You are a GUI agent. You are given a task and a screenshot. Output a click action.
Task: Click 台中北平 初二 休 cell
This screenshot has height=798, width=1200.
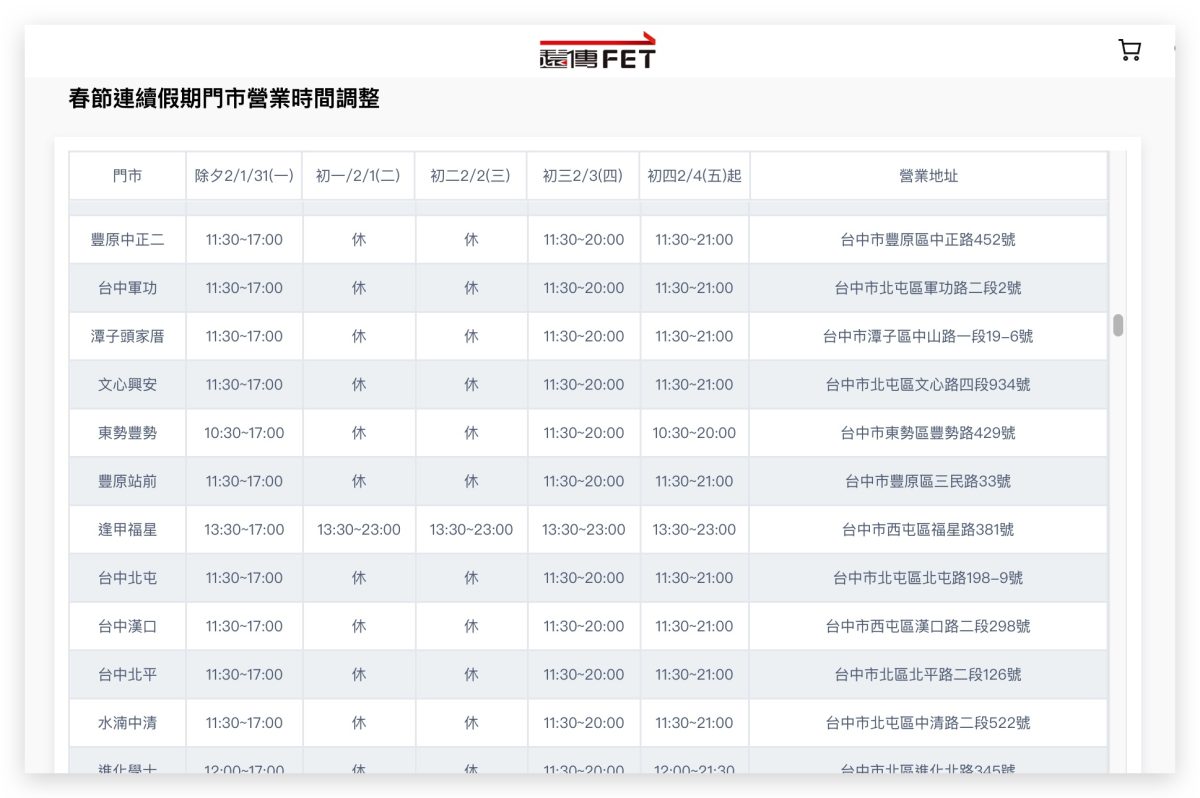(x=471, y=674)
